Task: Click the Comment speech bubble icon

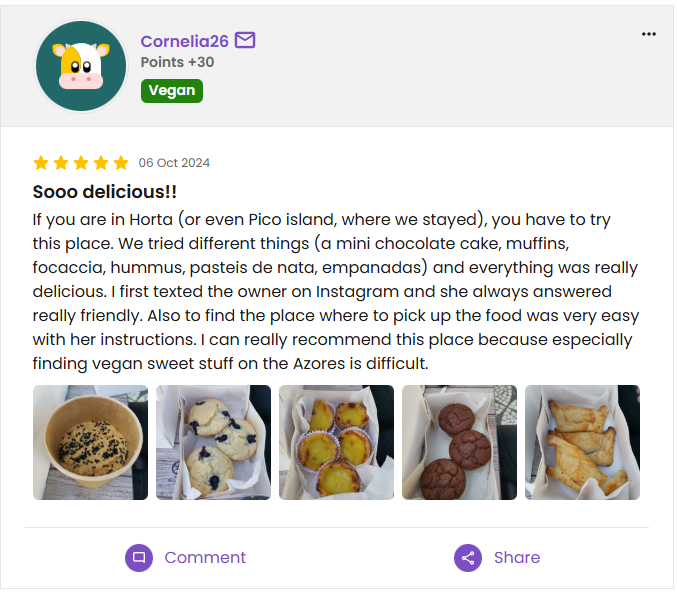Action: point(139,558)
